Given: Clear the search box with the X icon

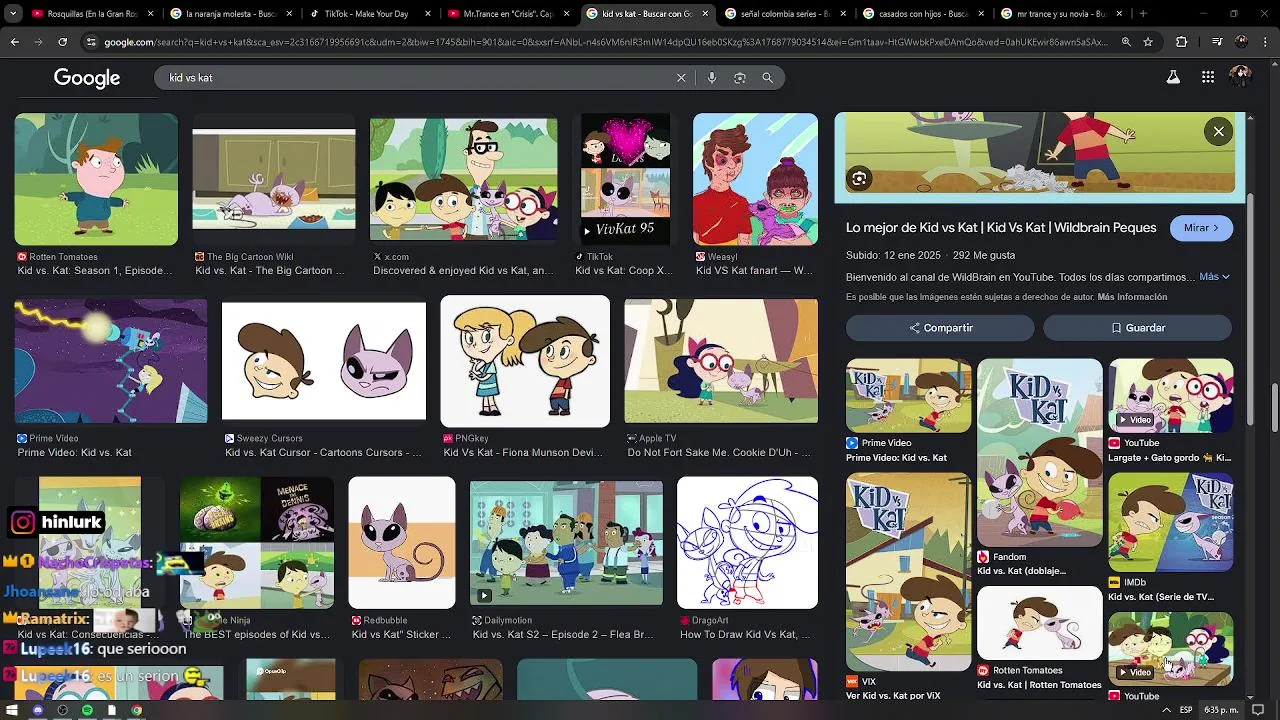Looking at the screenshot, I should pyautogui.click(x=681, y=78).
